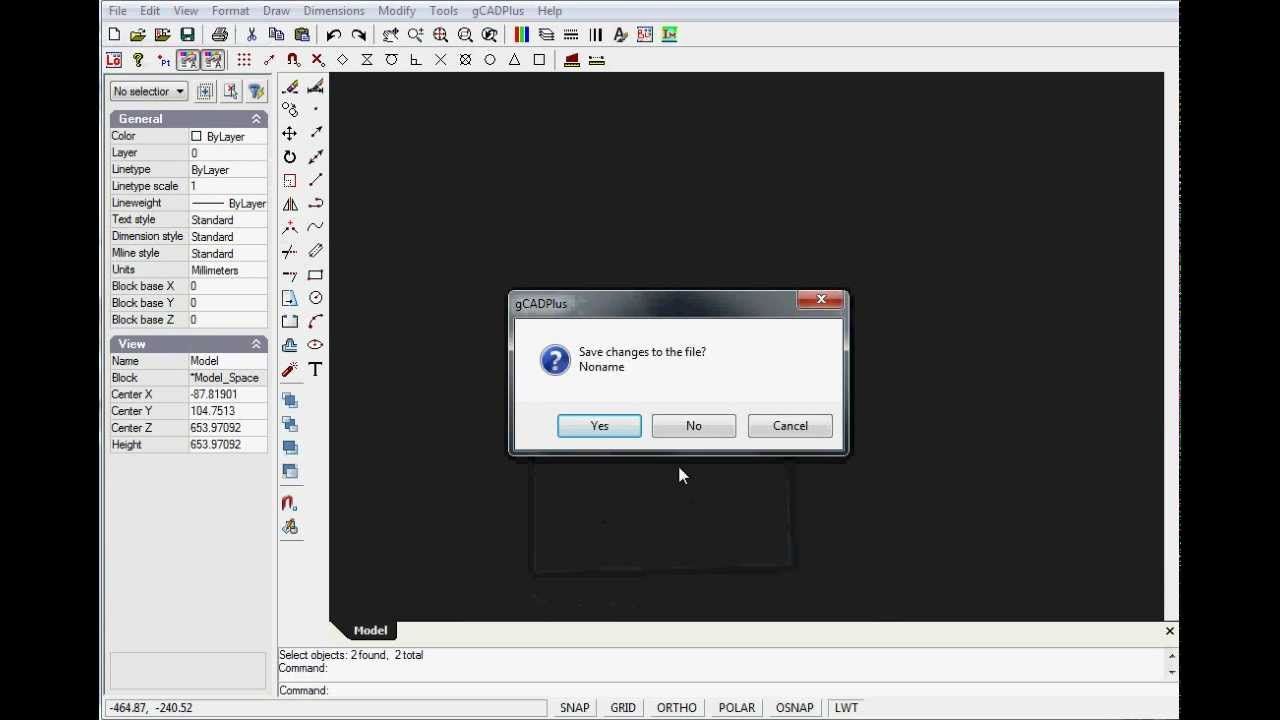Redo the last undone action
The image size is (1280, 720).
pyautogui.click(x=358, y=35)
